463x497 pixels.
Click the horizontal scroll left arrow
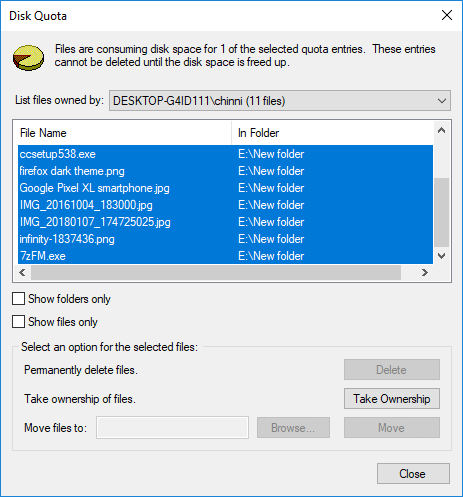22,273
